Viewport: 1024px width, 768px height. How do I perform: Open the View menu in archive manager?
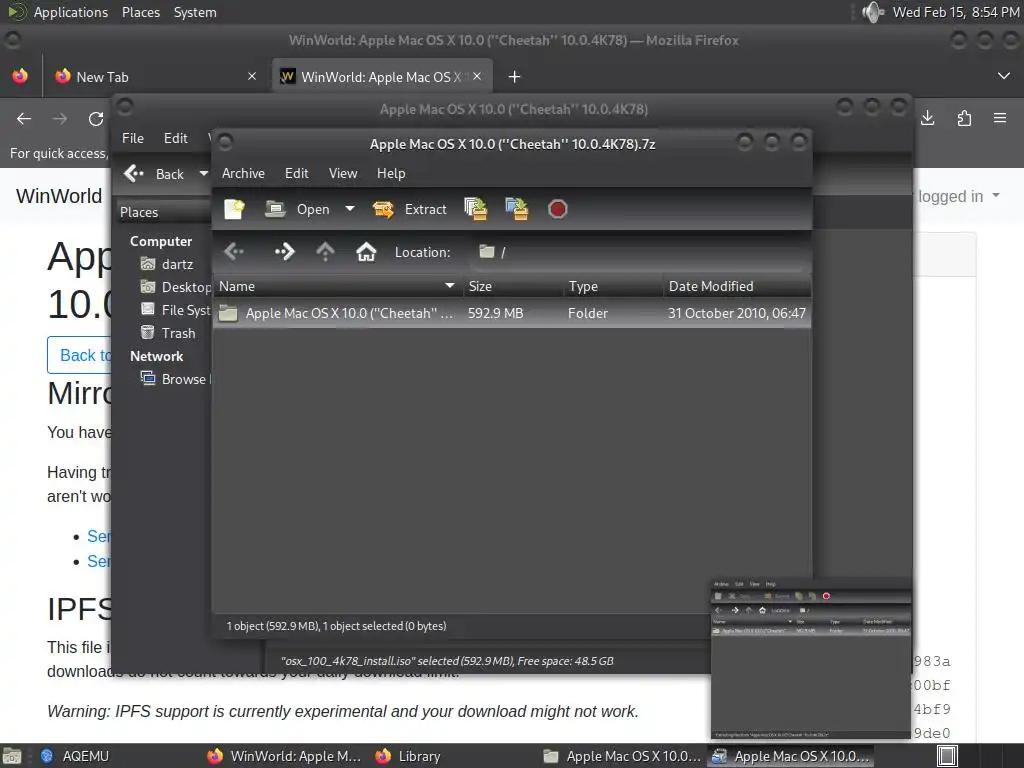coord(343,173)
